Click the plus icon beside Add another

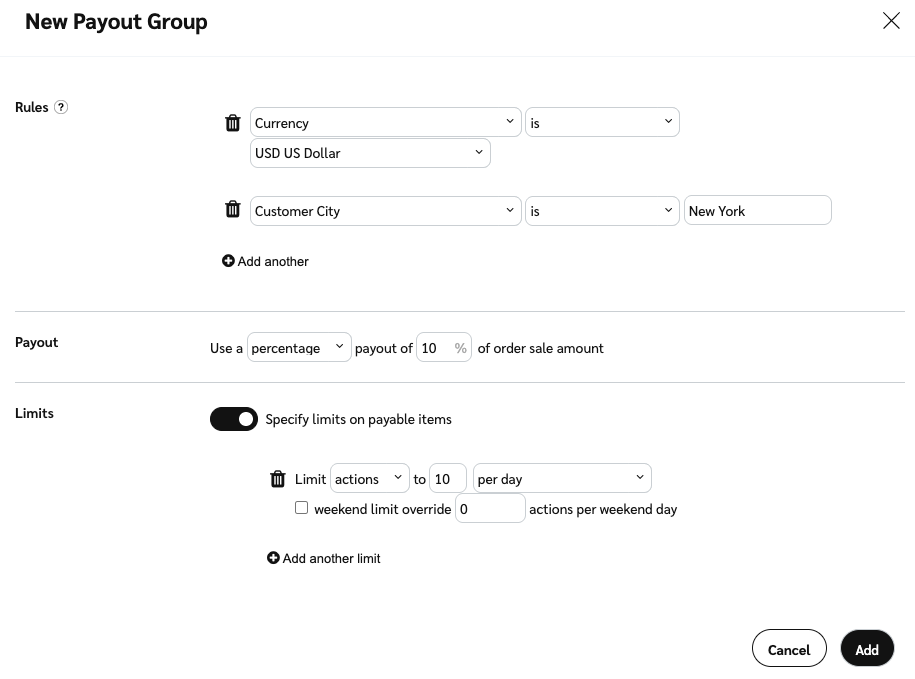228,261
